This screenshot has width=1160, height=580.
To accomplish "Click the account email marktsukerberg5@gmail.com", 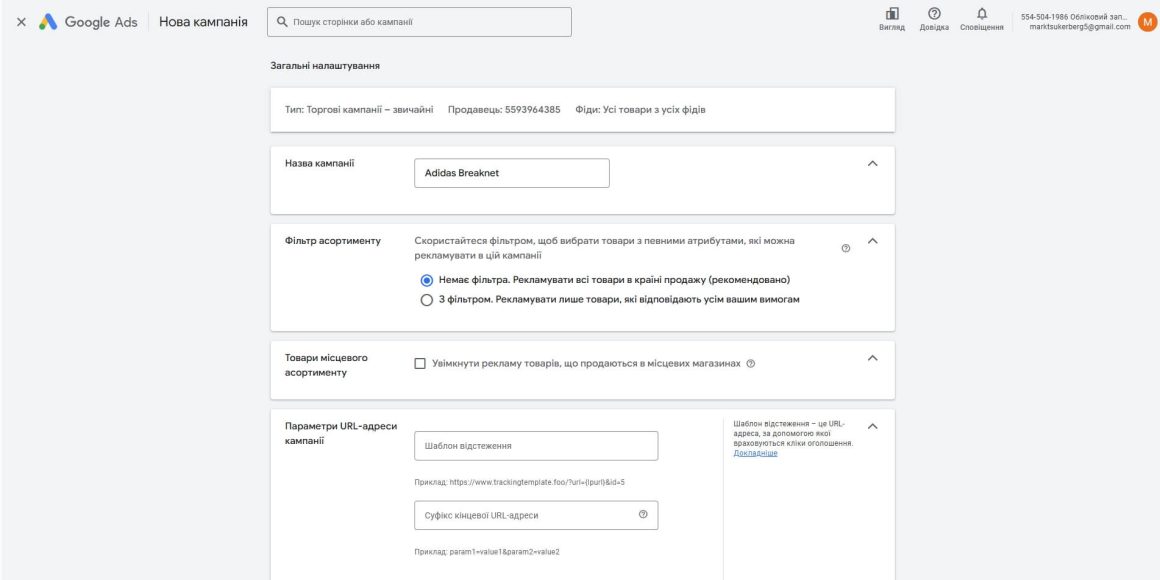I will (1079, 27).
